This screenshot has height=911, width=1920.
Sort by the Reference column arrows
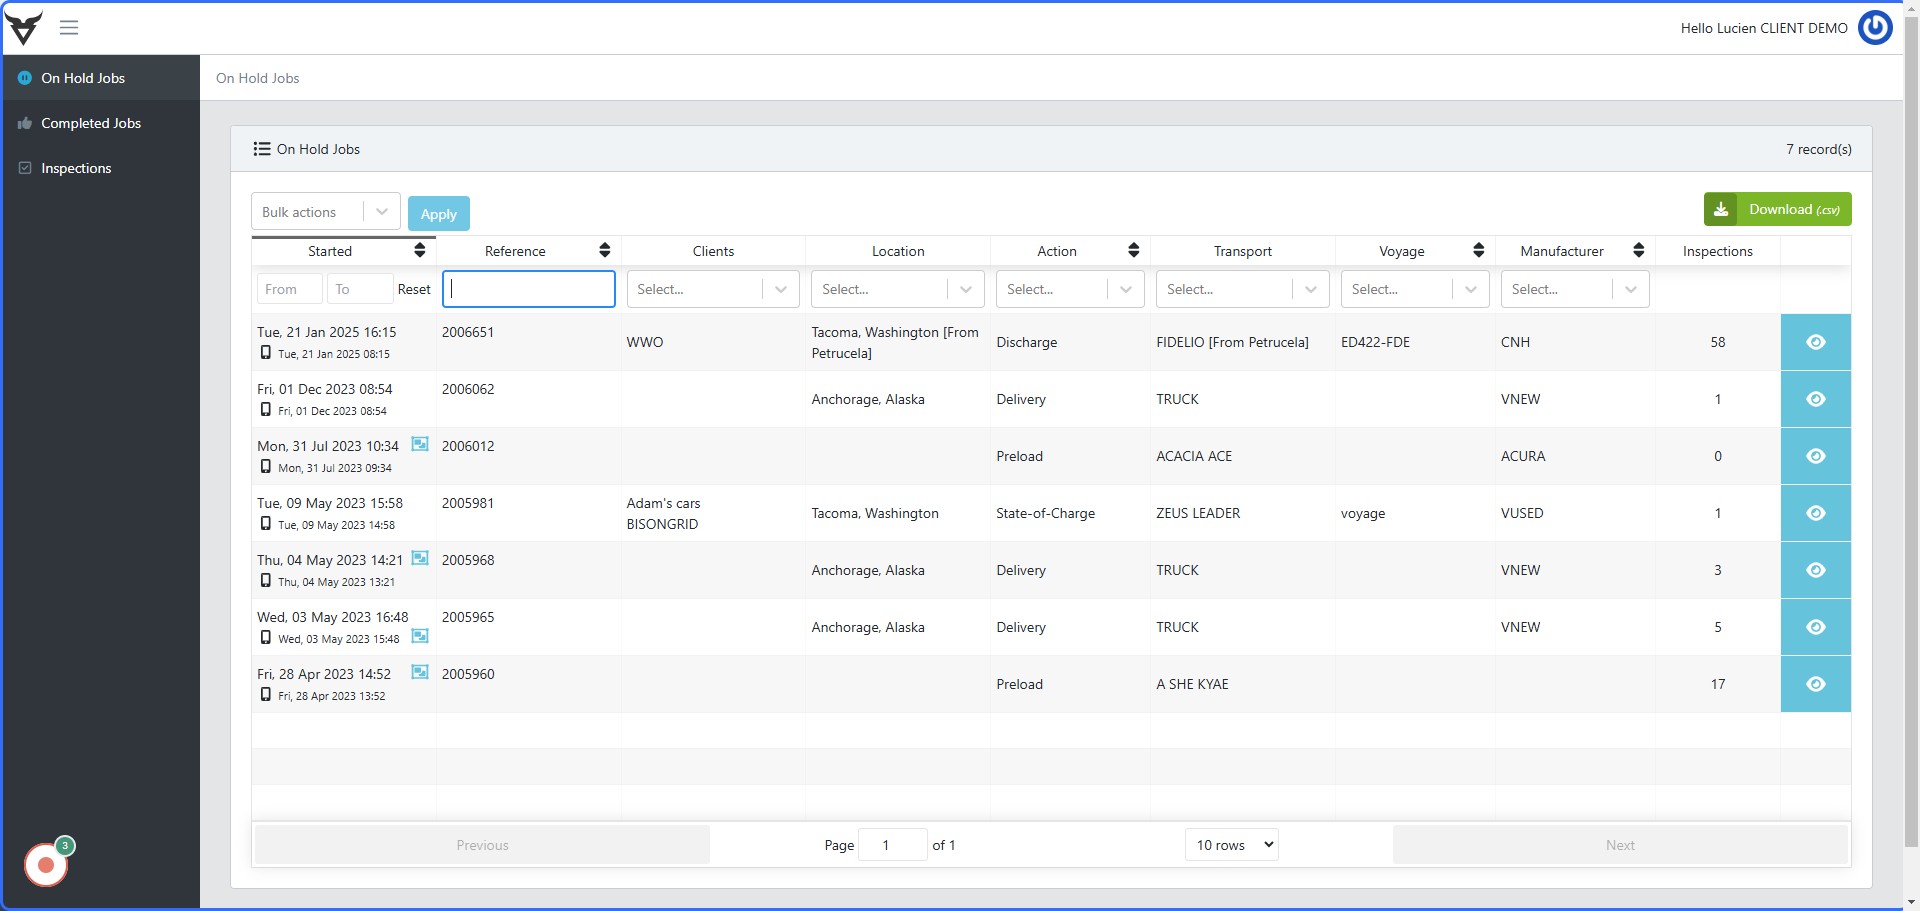click(x=605, y=250)
